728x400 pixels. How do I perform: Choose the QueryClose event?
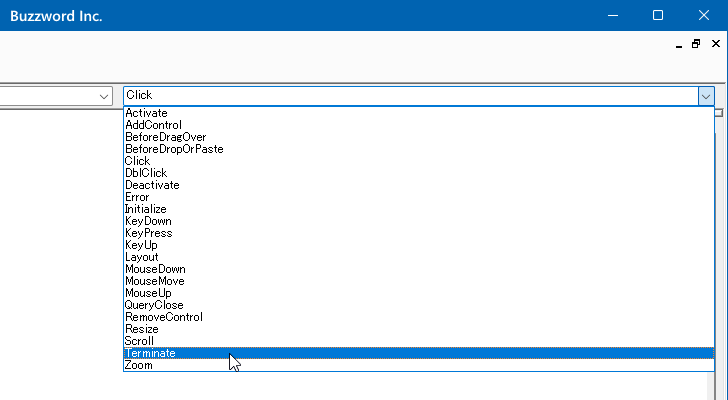click(419, 306)
